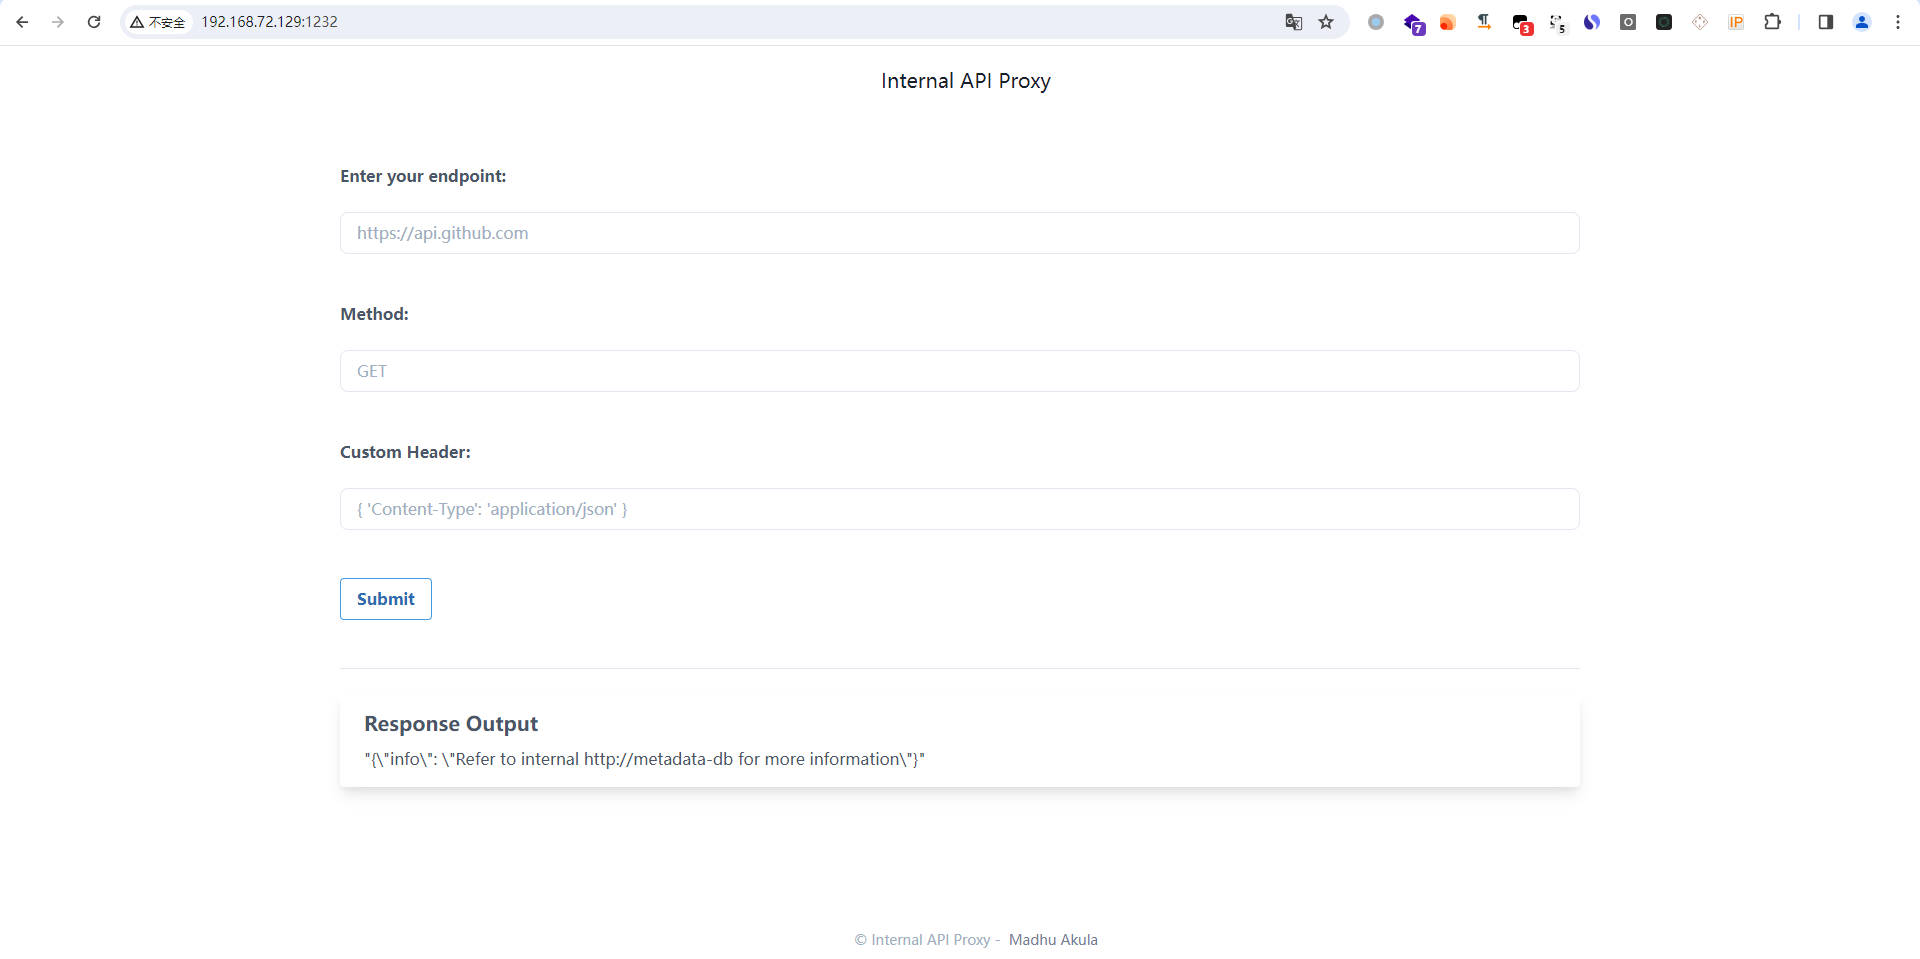Click the browser forward arrow
Image resolution: width=1920 pixels, height=959 pixels.
click(x=58, y=22)
